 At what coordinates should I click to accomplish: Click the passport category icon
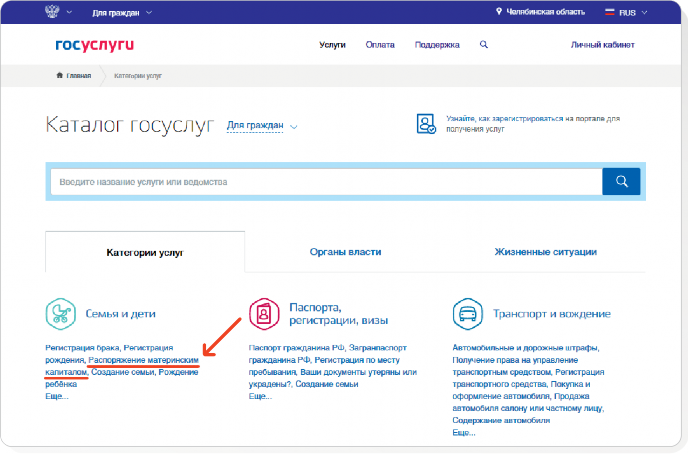pyautogui.click(x=264, y=314)
